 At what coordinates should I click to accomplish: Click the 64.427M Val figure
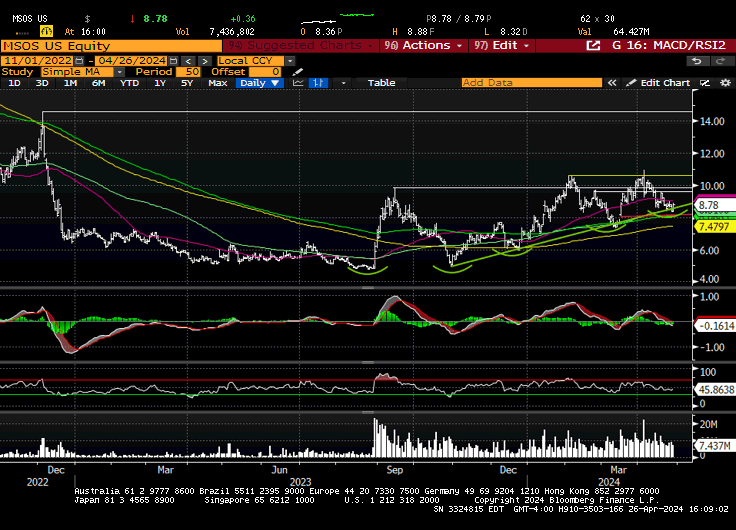click(x=631, y=32)
